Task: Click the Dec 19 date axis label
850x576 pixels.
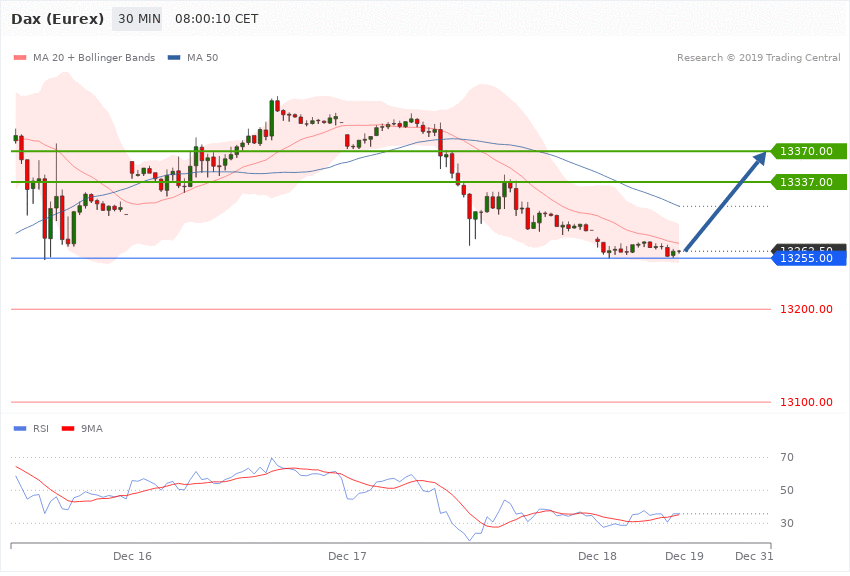Action: 684,556
